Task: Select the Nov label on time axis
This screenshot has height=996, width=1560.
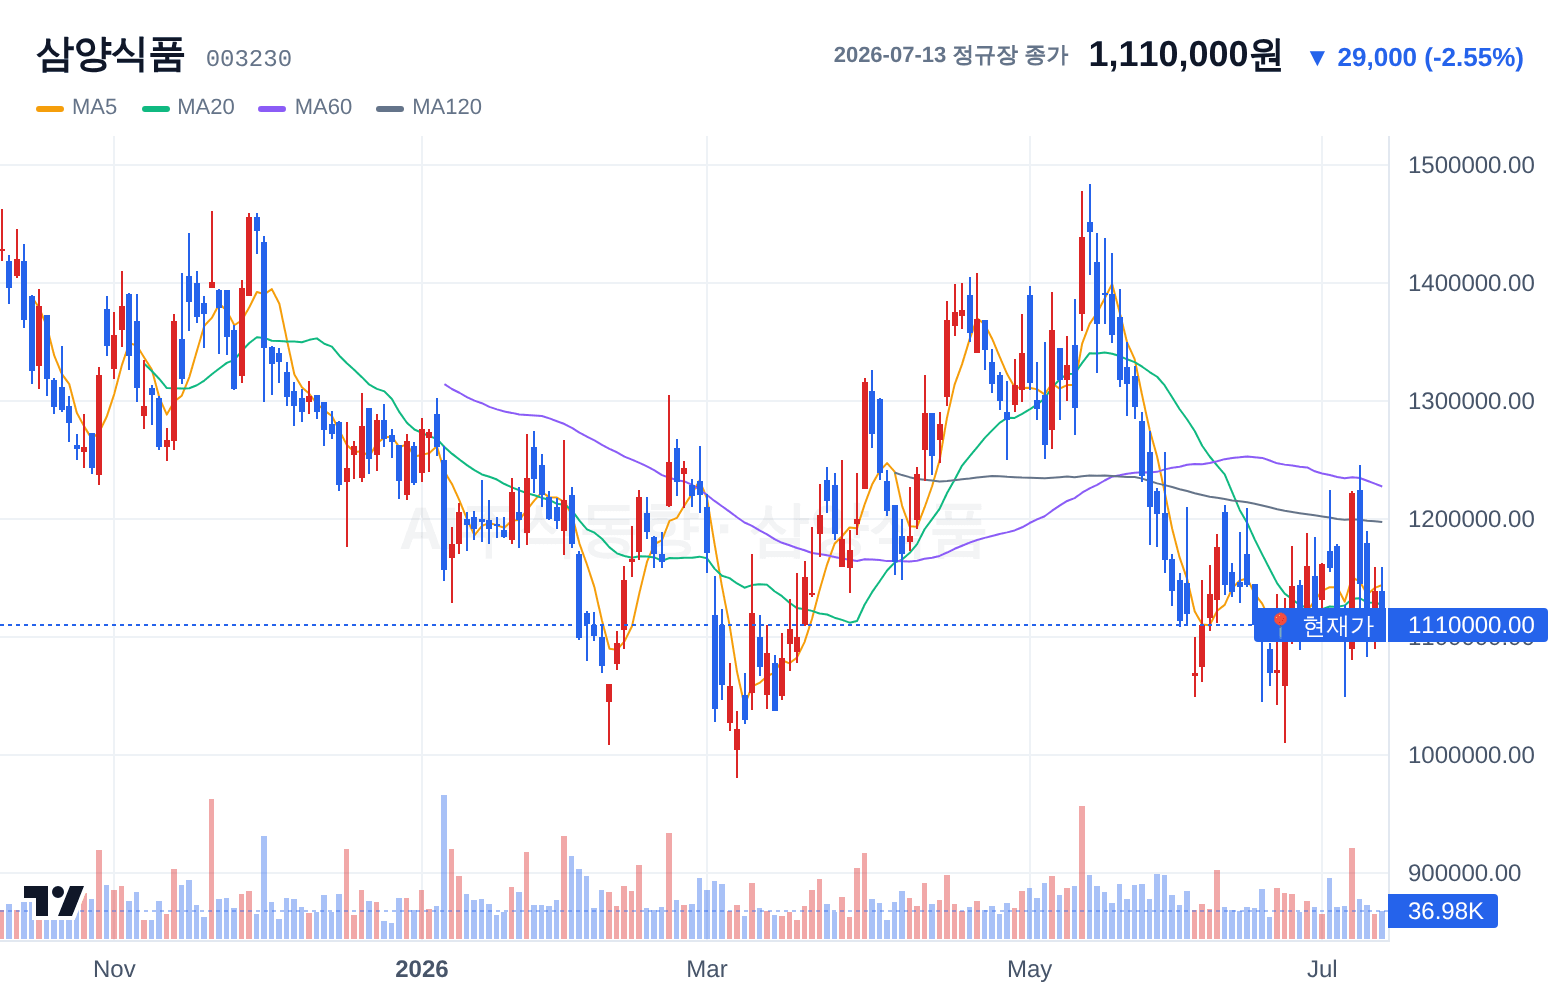Action: point(114,969)
